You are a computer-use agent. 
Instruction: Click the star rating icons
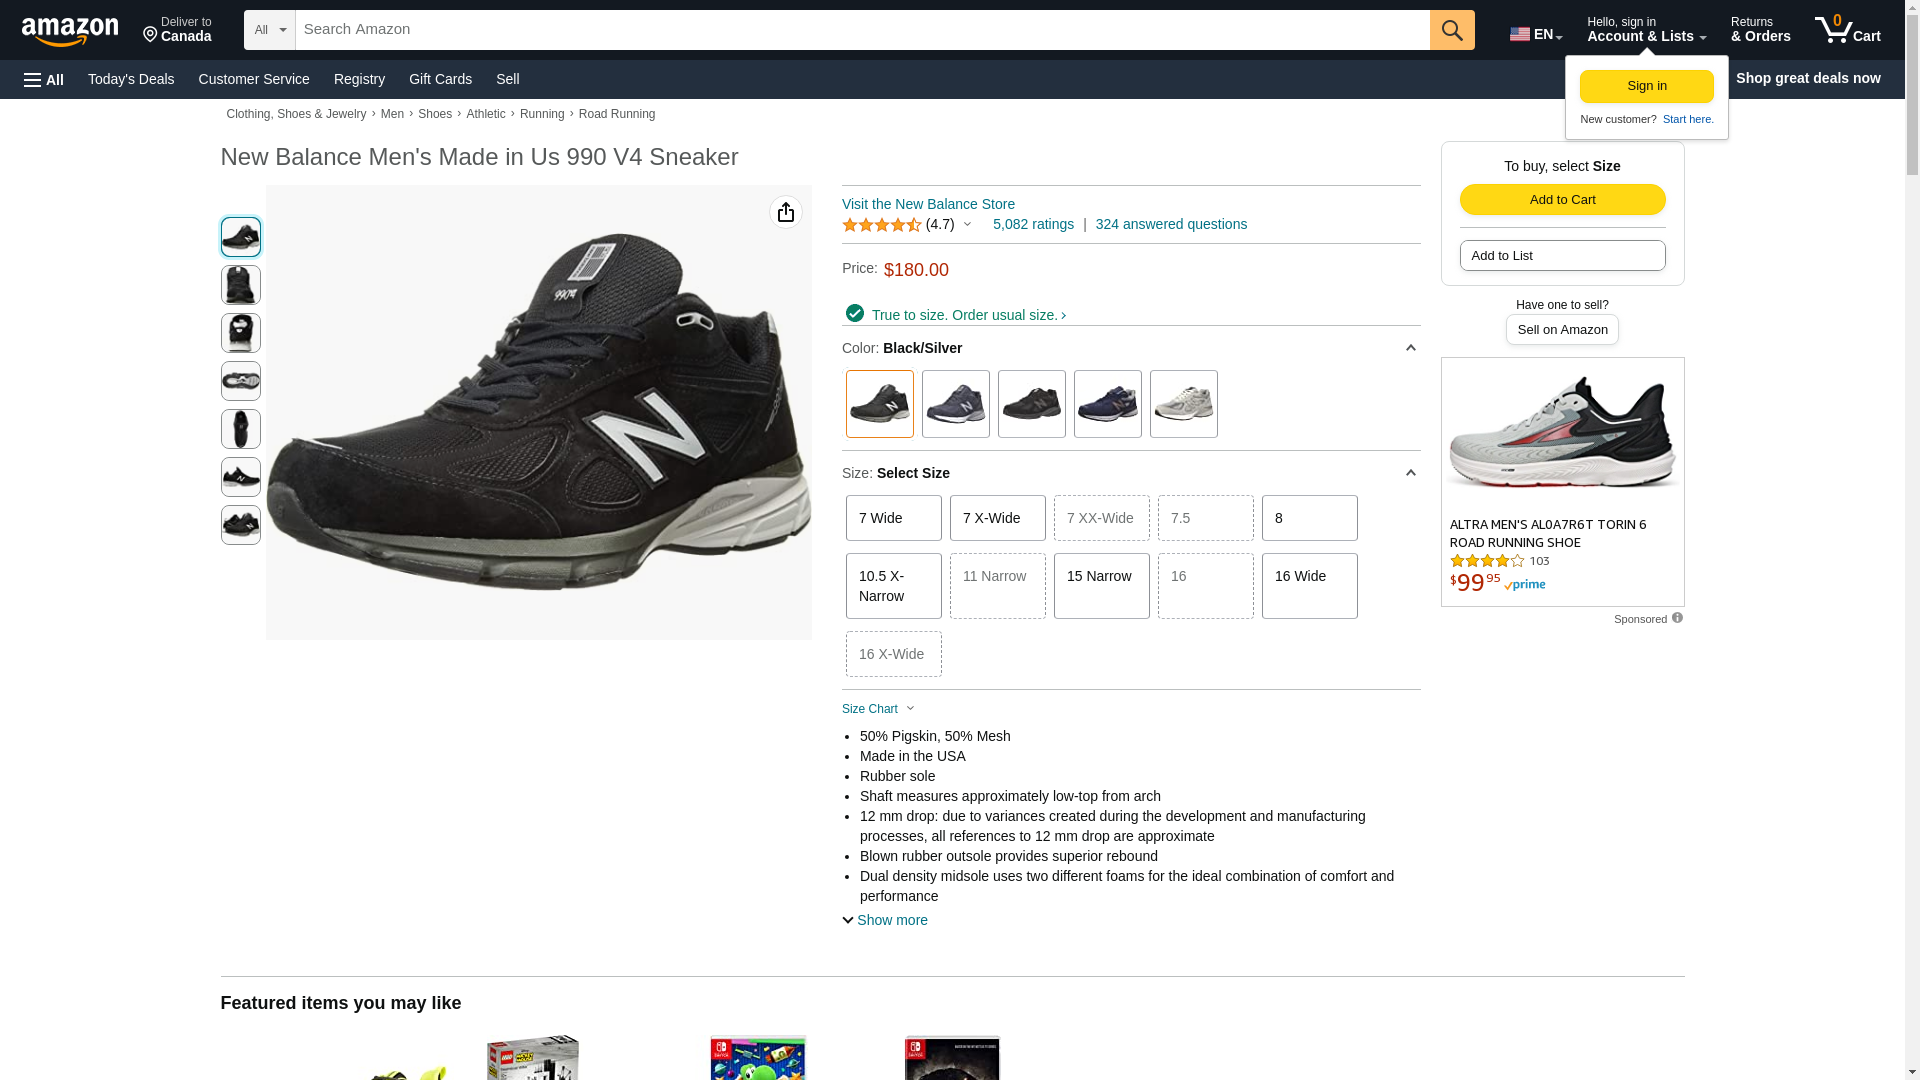click(x=881, y=225)
